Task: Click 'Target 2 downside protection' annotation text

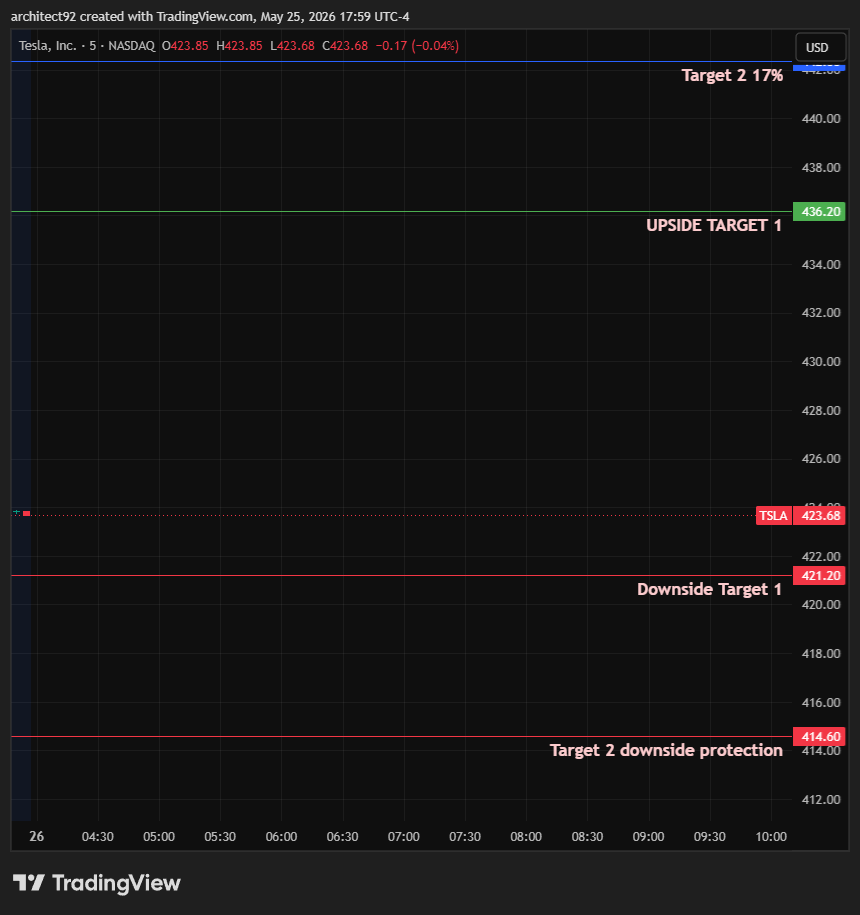Action: (x=666, y=750)
